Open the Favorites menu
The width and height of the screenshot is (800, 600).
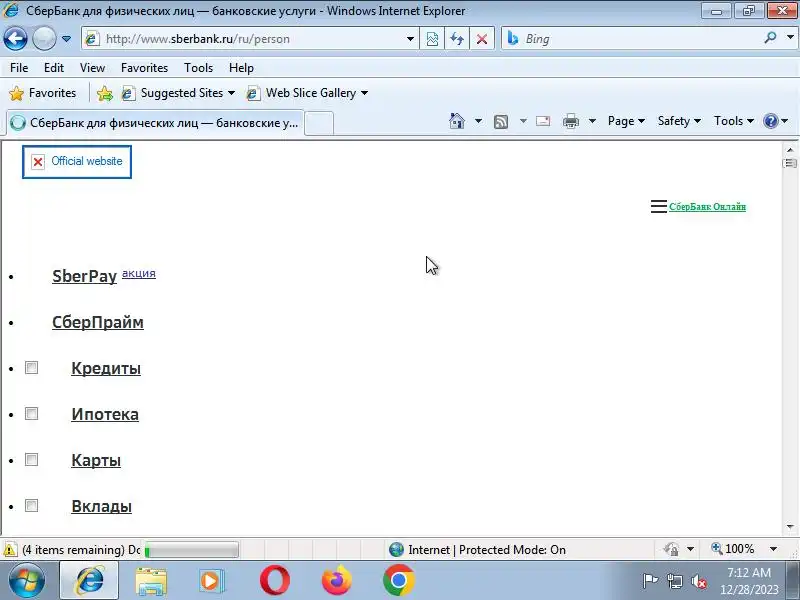144,68
